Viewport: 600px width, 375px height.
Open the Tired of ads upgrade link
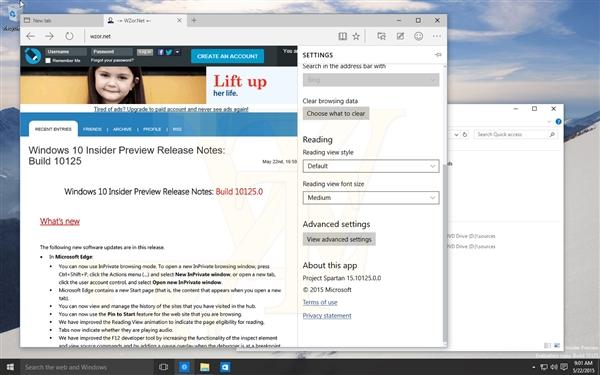click(171, 109)
